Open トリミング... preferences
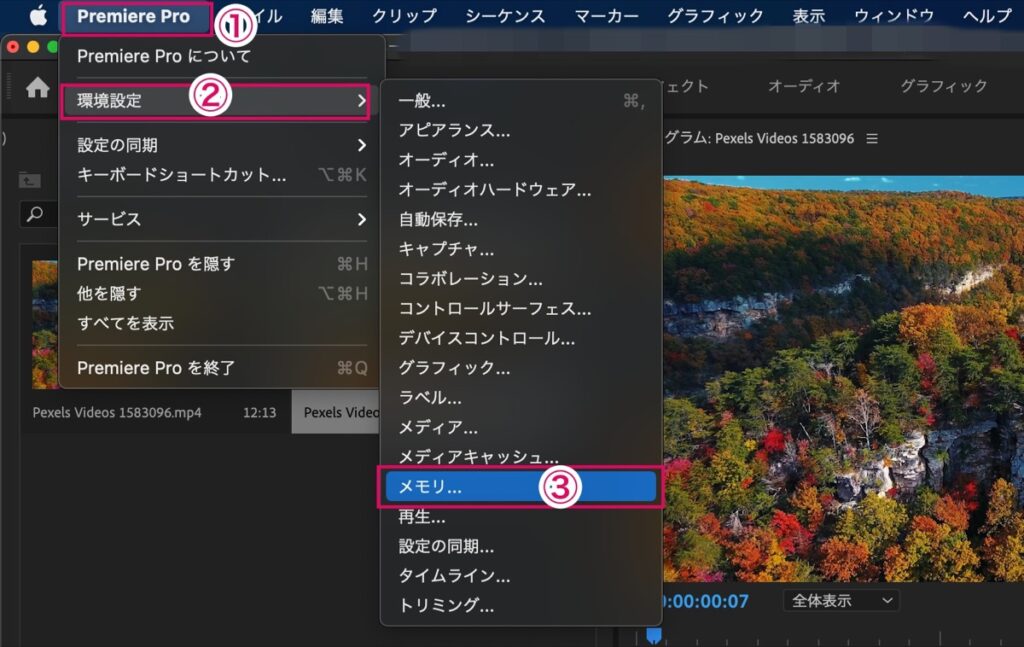Screen dimensions: 1024x647 pyautogui.click(x=521, y=605)
